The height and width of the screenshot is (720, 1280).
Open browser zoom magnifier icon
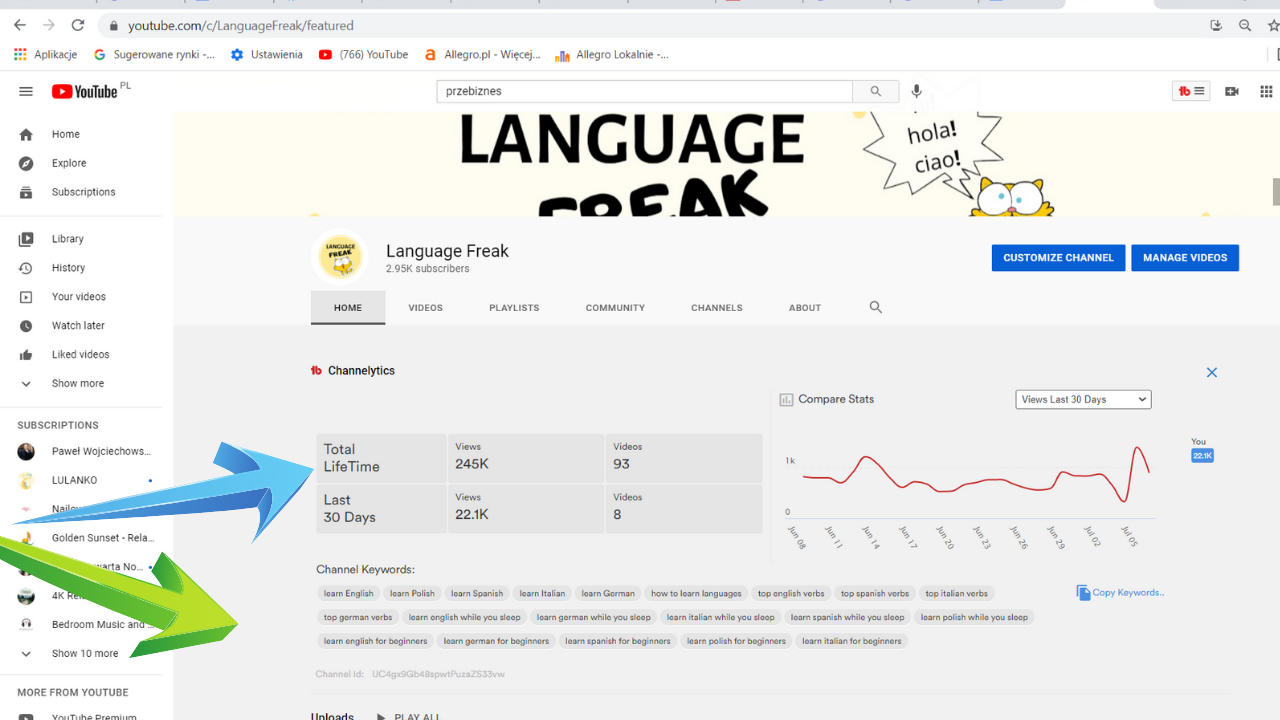(x=1245, y=25)
